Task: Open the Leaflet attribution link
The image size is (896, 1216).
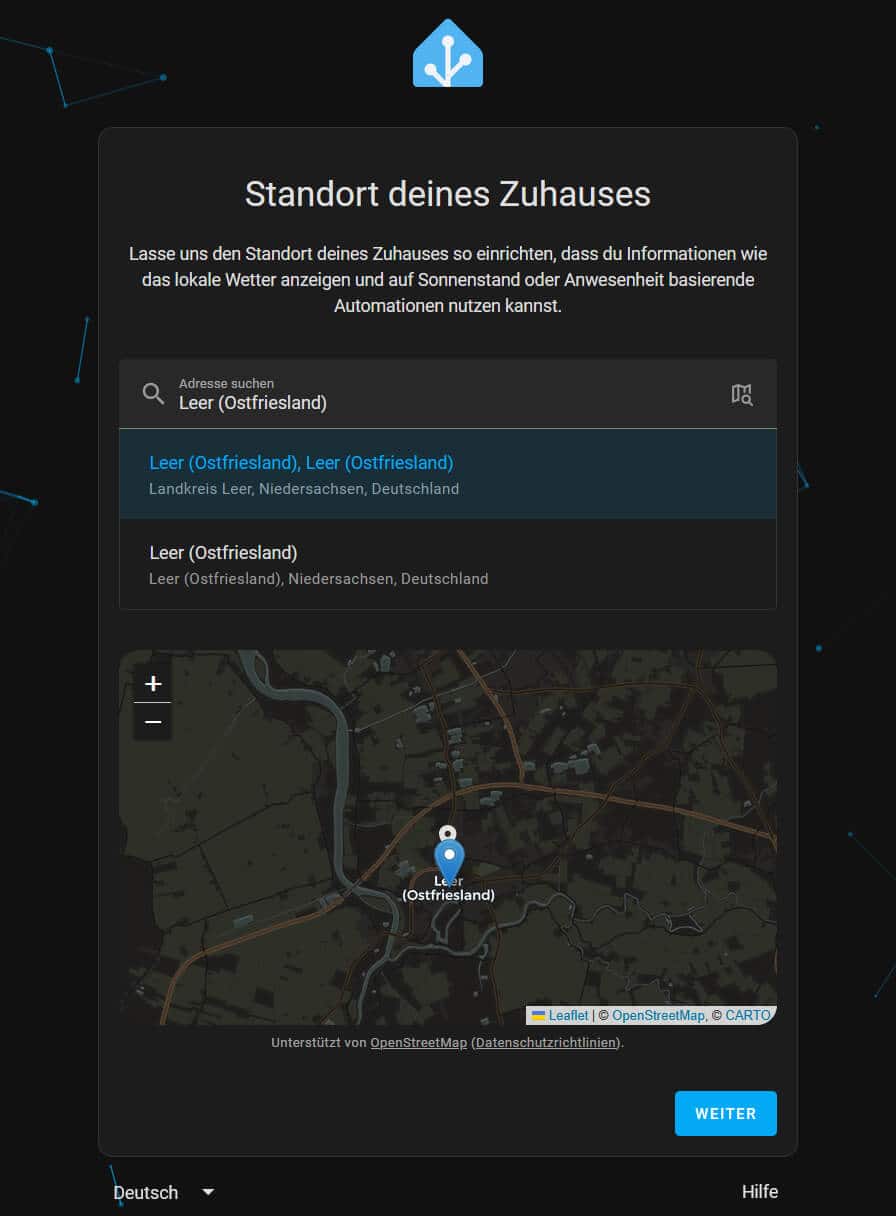Action: click(x=567, y=1015)
